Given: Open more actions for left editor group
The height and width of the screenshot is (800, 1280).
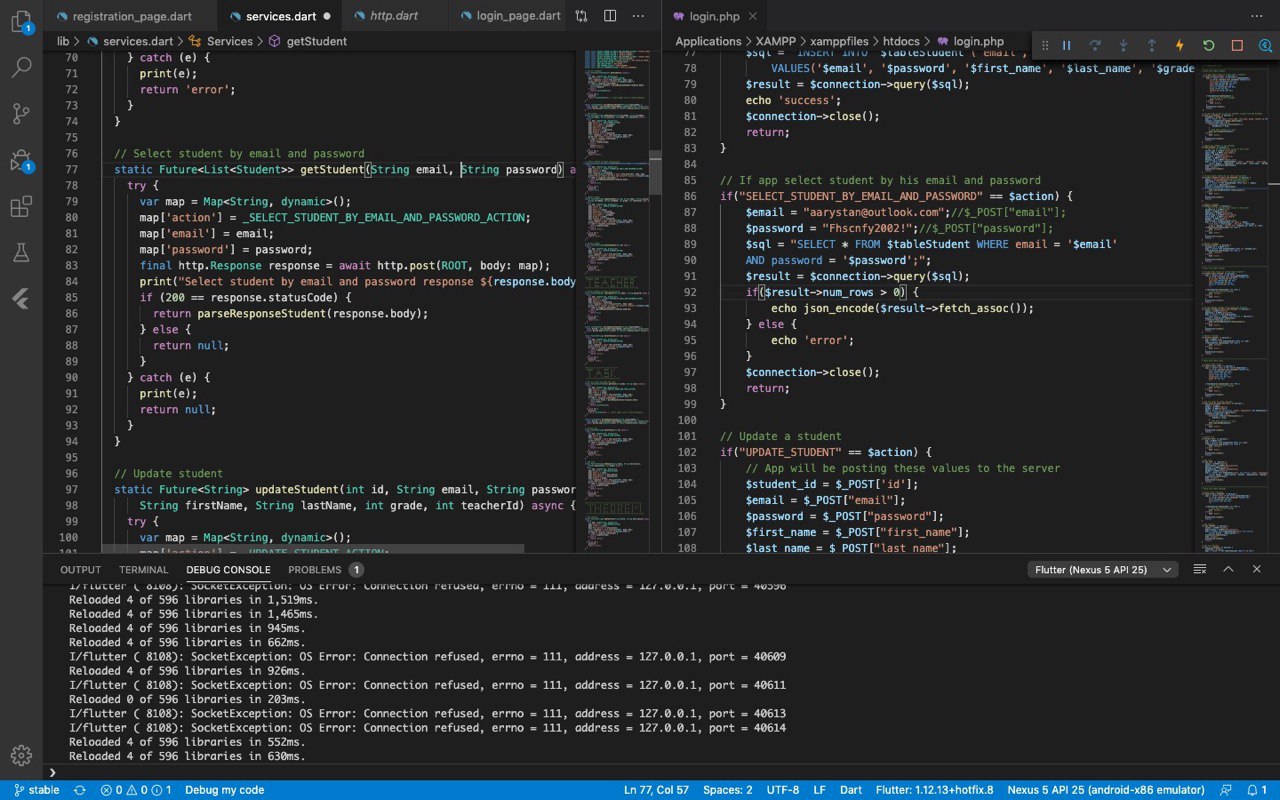Looking at the screenshot, I should click(638, 16).
